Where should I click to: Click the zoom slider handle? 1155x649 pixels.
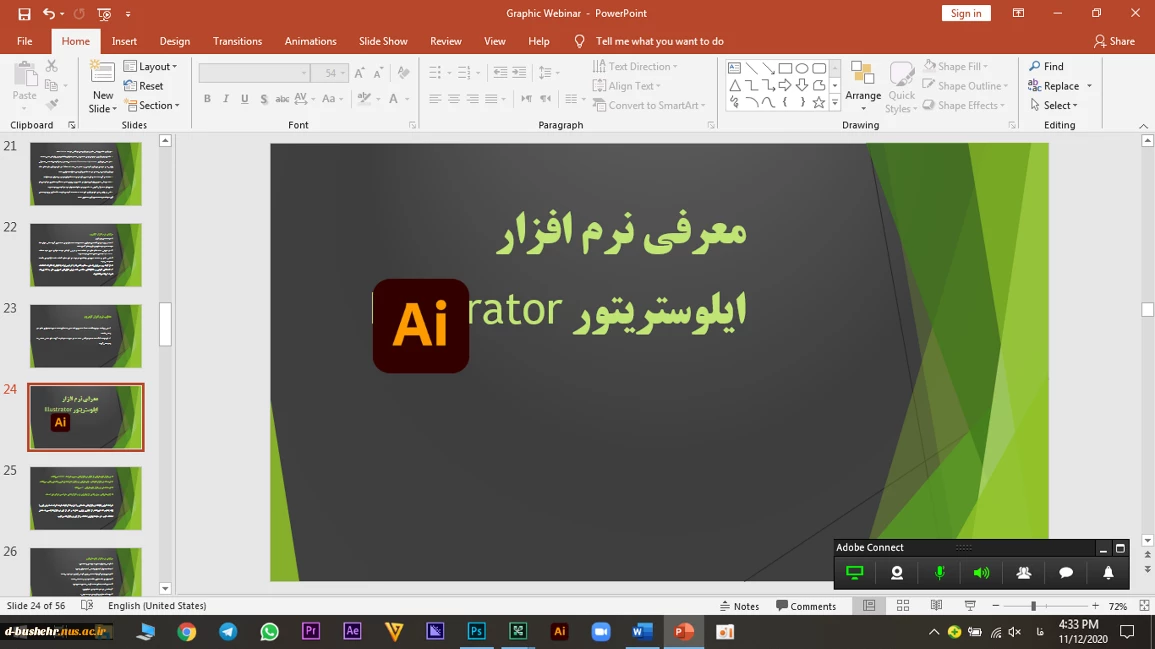coord(1033,606)
